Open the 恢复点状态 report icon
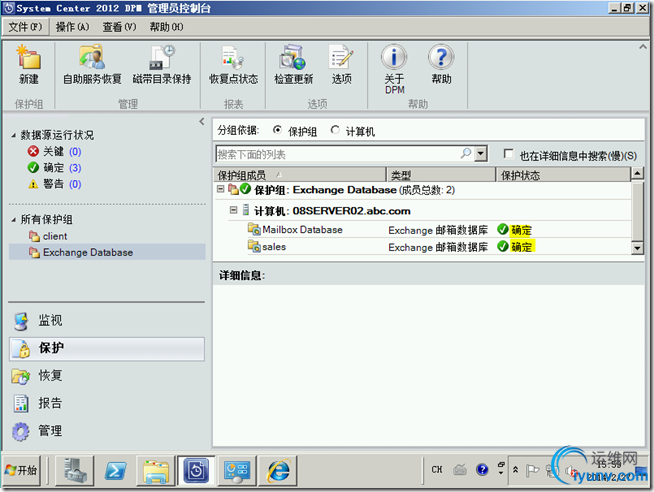 [x=233, y=57]
